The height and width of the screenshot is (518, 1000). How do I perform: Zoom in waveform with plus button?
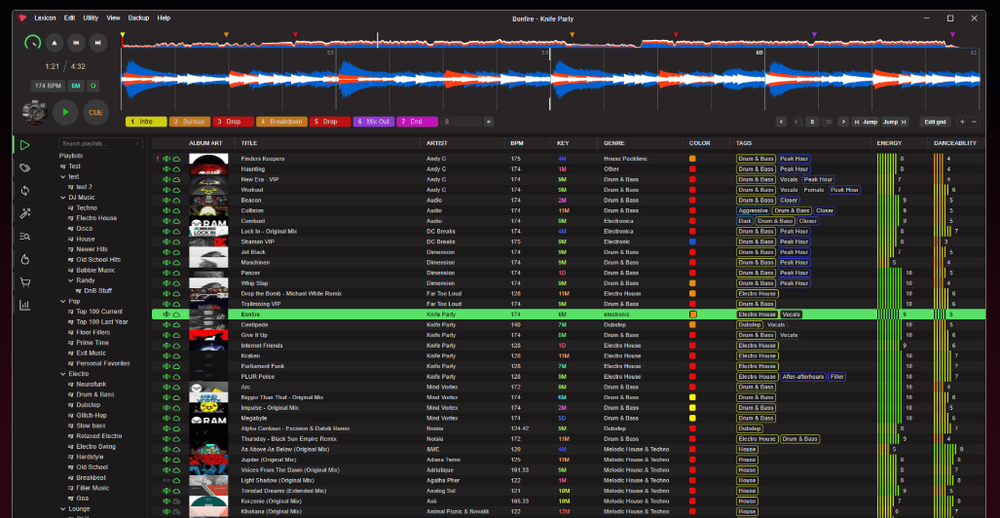pyautogui.click(x=963, y=122)
